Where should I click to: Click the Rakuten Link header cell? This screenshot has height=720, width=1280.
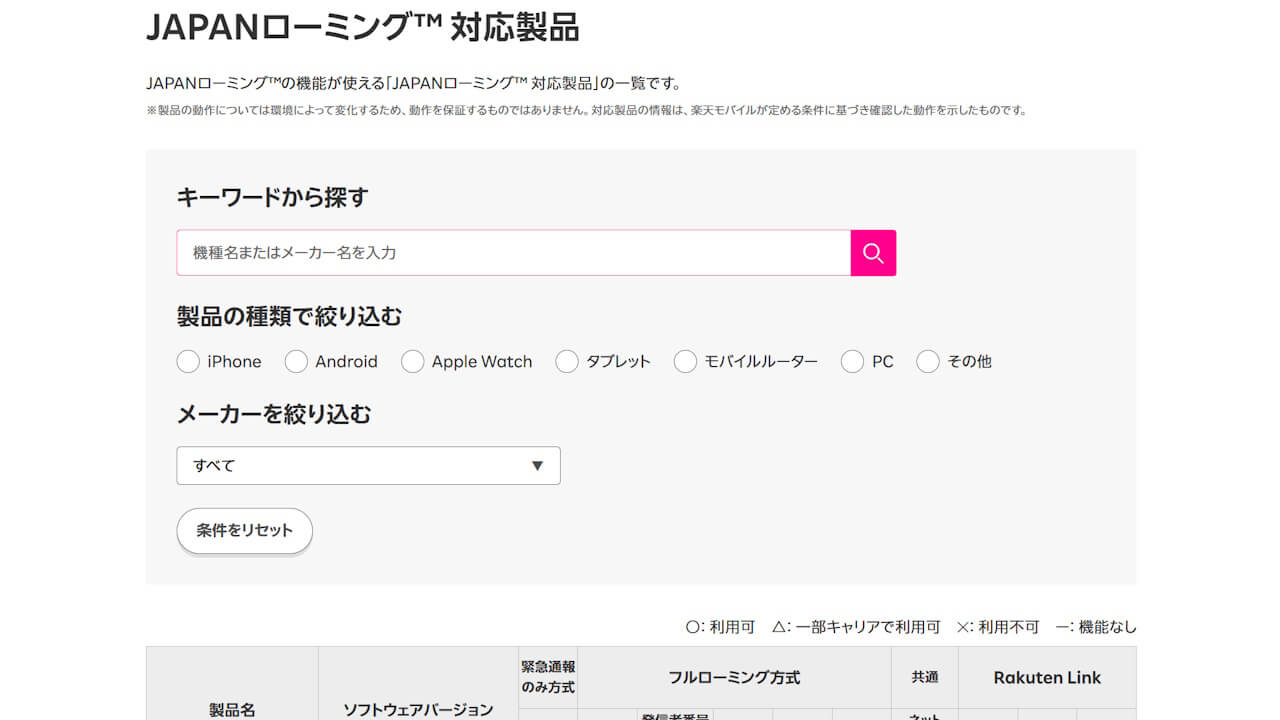1047,678
